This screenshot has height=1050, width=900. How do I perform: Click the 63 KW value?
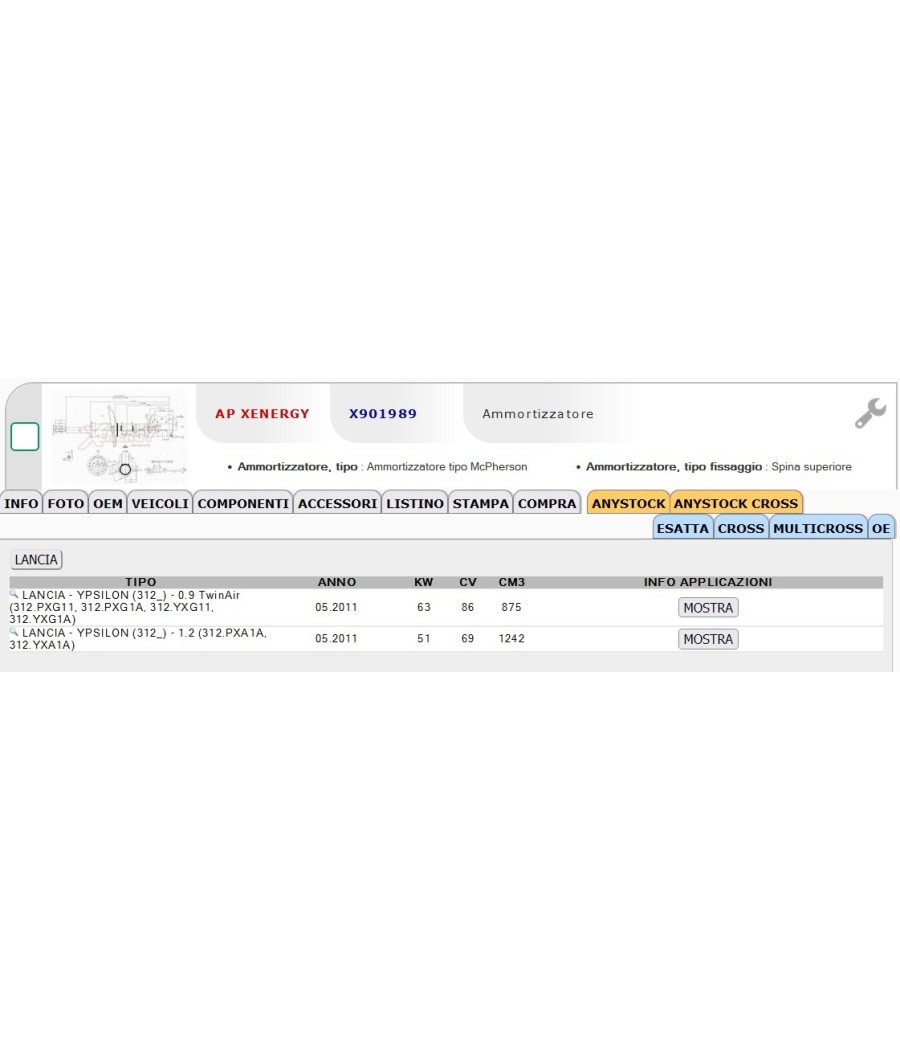(423, 607)
